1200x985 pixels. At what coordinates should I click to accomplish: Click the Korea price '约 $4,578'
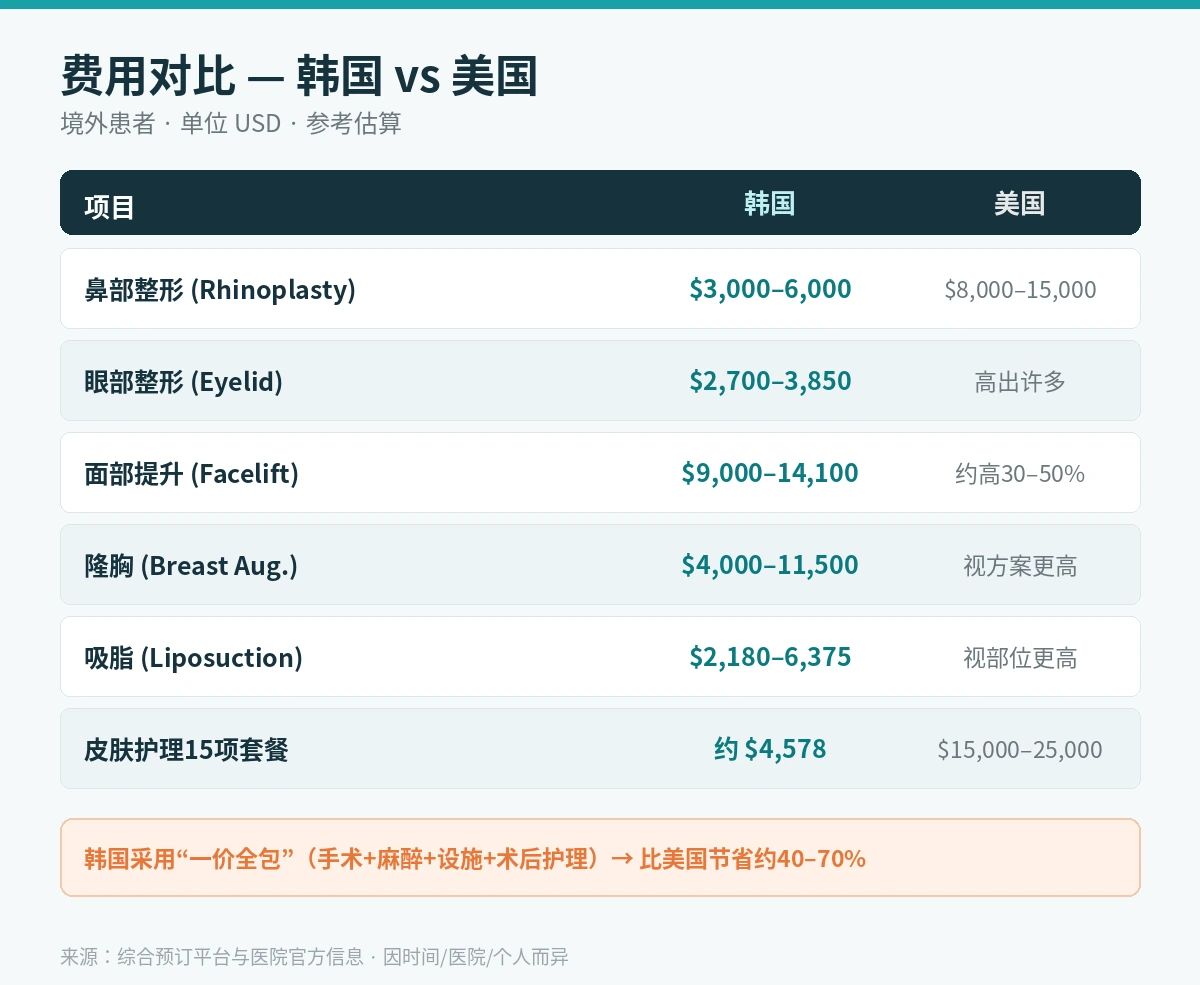click(770, 750)
